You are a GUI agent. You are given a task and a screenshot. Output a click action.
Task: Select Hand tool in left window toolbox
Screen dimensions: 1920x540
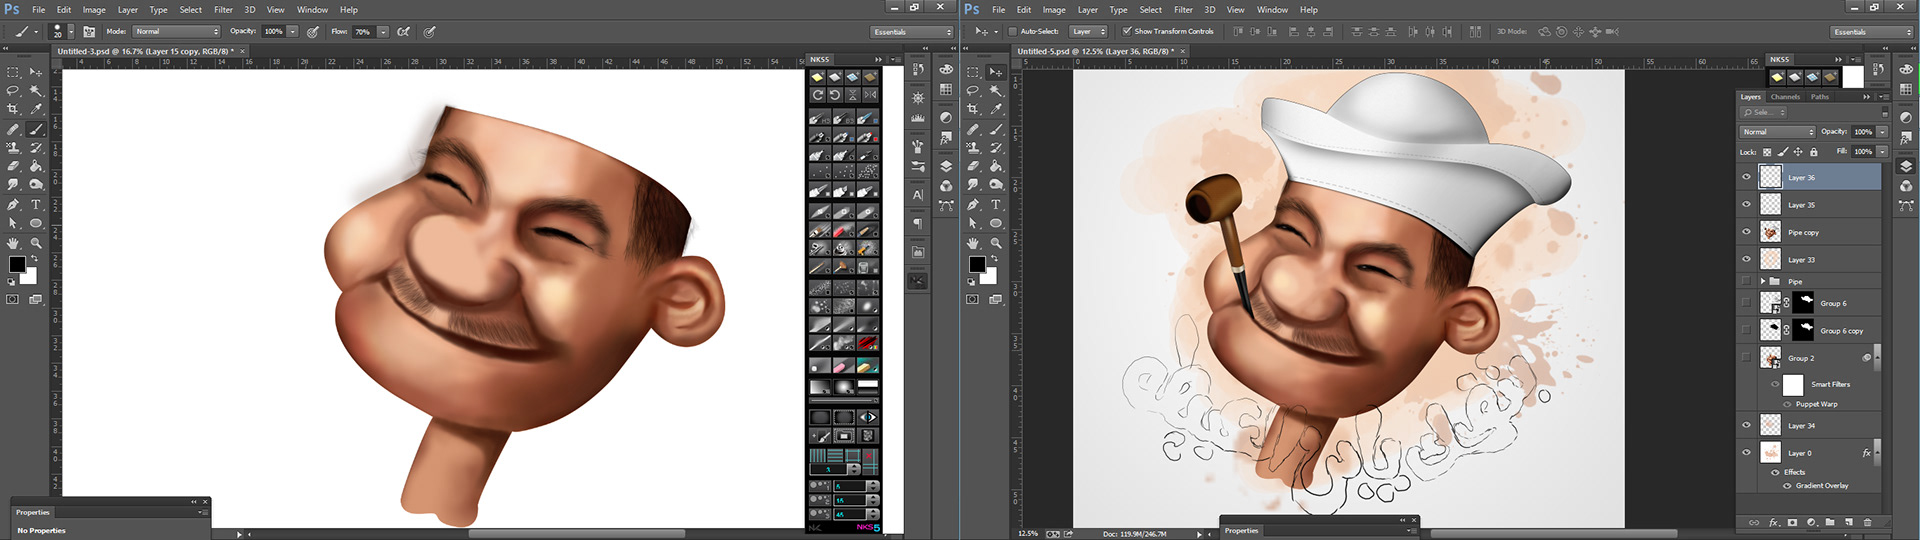[13, 243]
